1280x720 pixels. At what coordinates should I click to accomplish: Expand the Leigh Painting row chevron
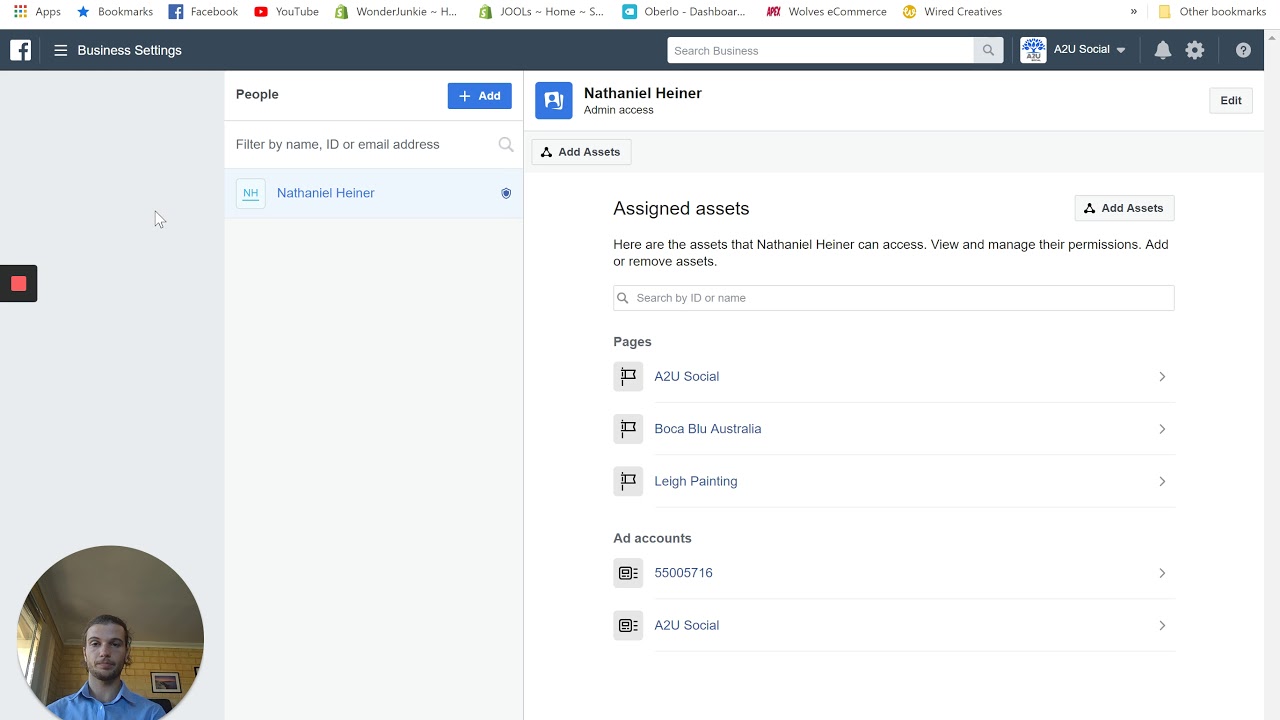point(1162,481)
